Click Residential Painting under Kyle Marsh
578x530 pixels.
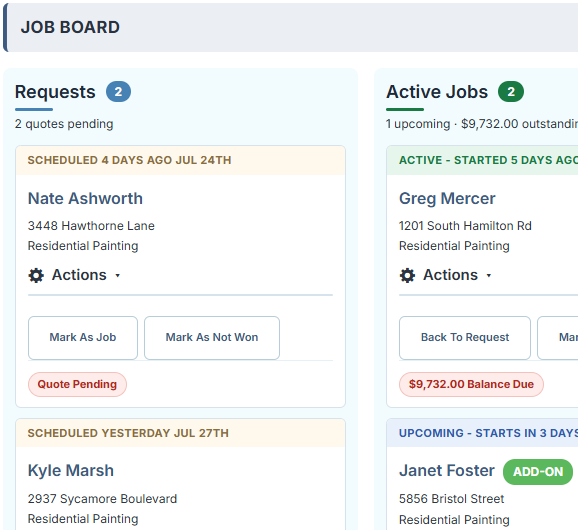(83, 519)
